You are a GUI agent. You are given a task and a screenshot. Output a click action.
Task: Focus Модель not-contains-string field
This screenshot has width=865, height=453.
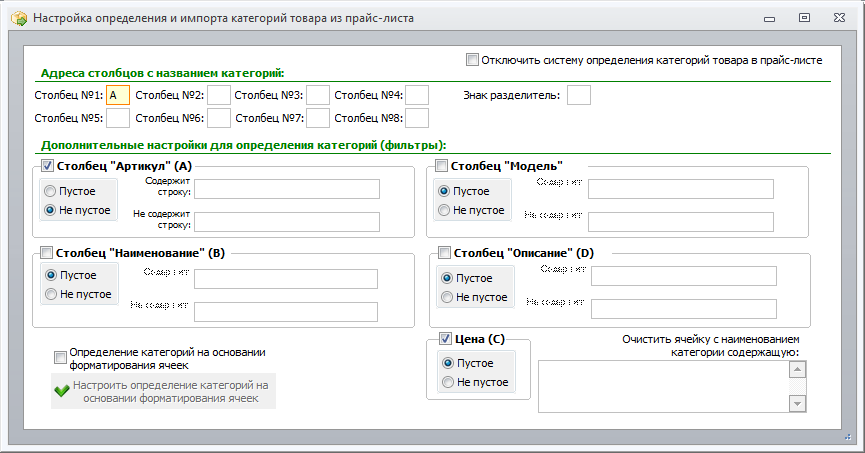coord(681,222)
